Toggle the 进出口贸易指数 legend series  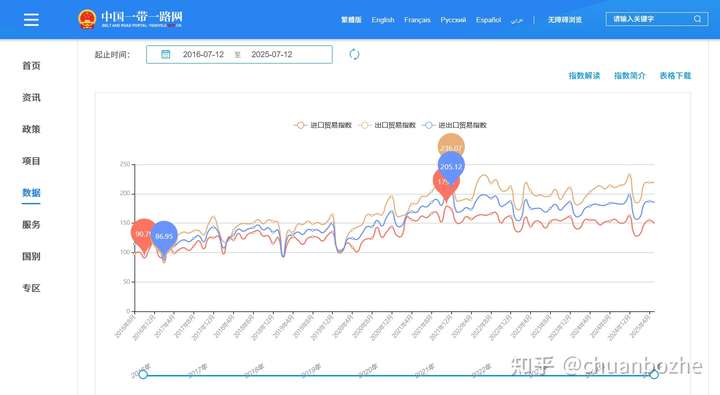click(455, 125)
